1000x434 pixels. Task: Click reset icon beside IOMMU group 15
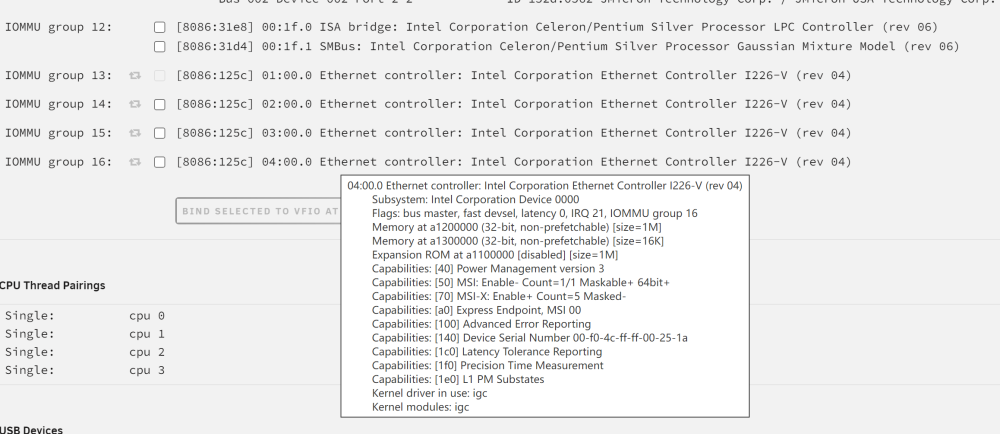coord(135,133)
